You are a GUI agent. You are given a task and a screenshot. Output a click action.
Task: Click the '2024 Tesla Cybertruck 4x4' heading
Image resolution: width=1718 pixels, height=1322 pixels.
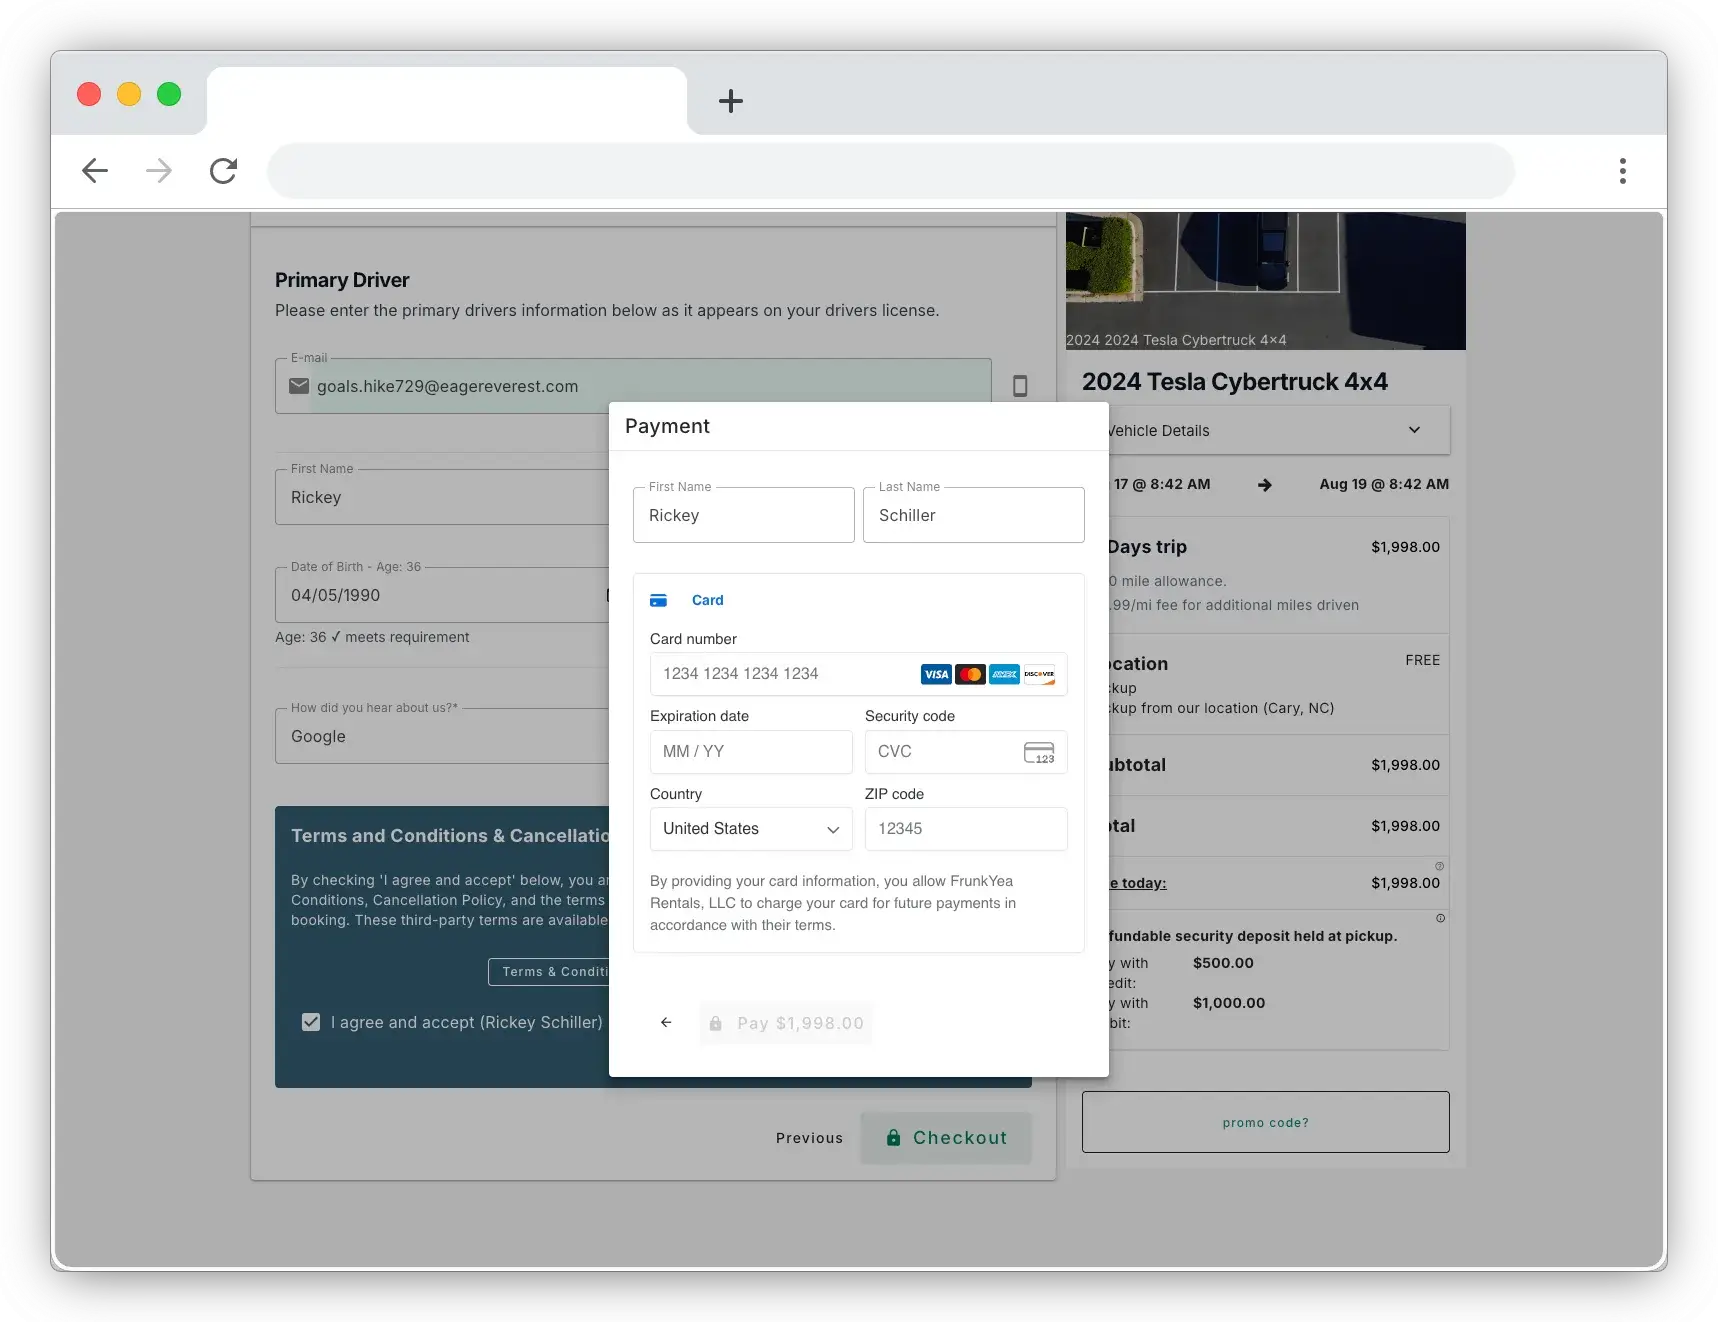(x=1234, y=382)
